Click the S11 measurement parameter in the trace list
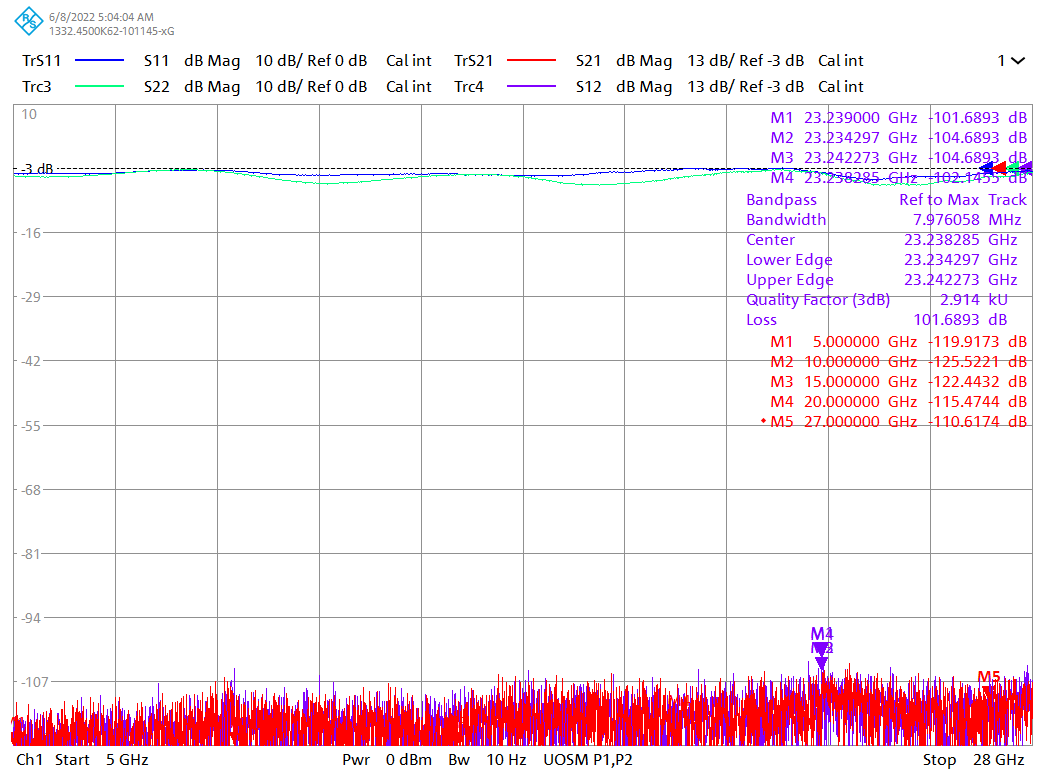Viewport: 1053px width, 775px height. point(156,61)
